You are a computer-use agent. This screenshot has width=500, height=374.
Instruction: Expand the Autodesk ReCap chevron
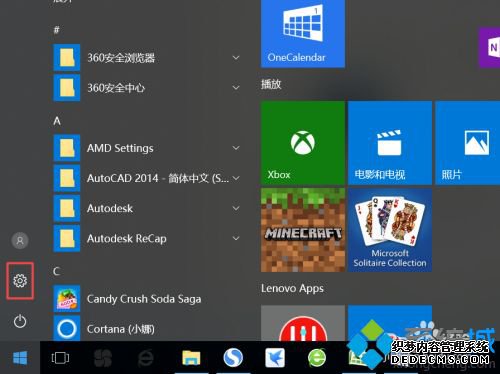click(x=236, y=238)
